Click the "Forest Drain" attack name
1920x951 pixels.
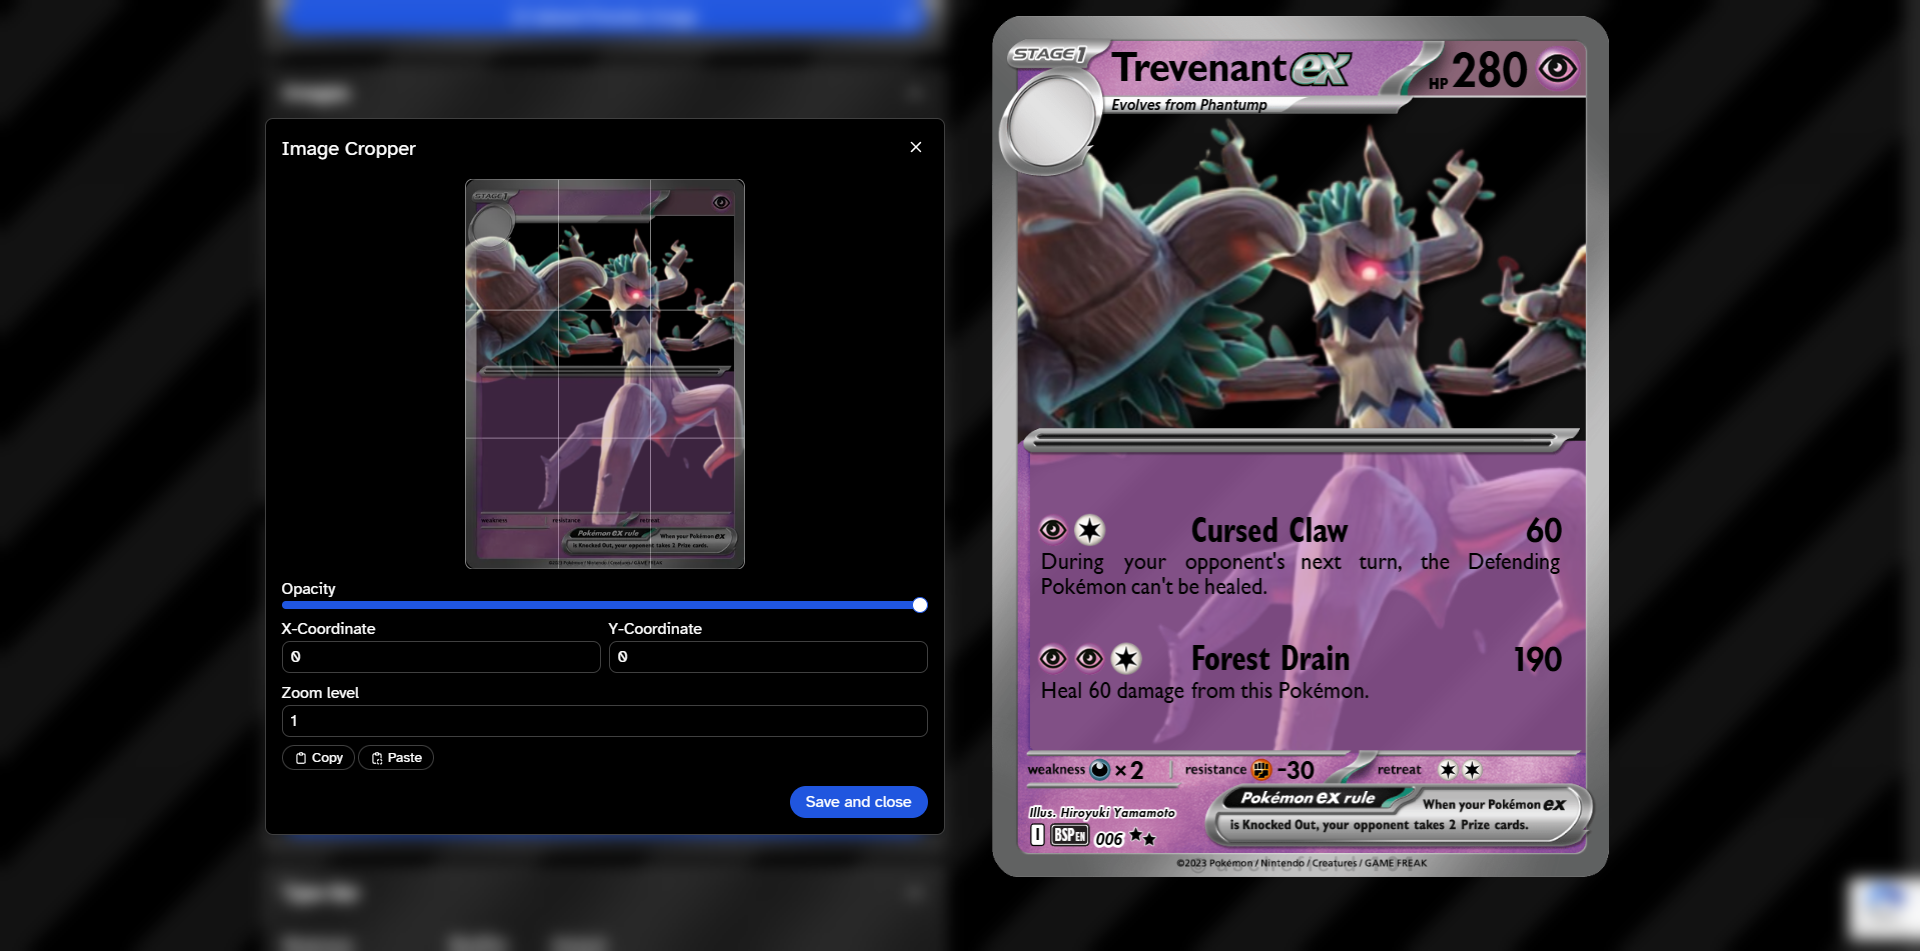[1270, 659]
